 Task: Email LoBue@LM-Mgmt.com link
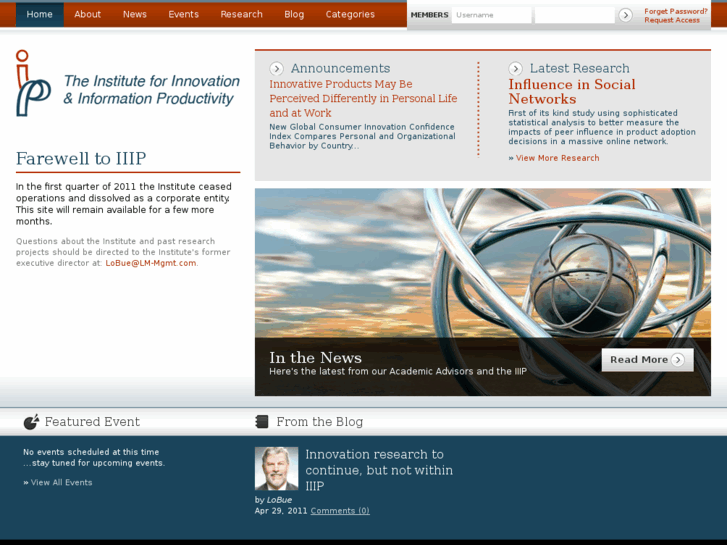[x=151, y=263]
